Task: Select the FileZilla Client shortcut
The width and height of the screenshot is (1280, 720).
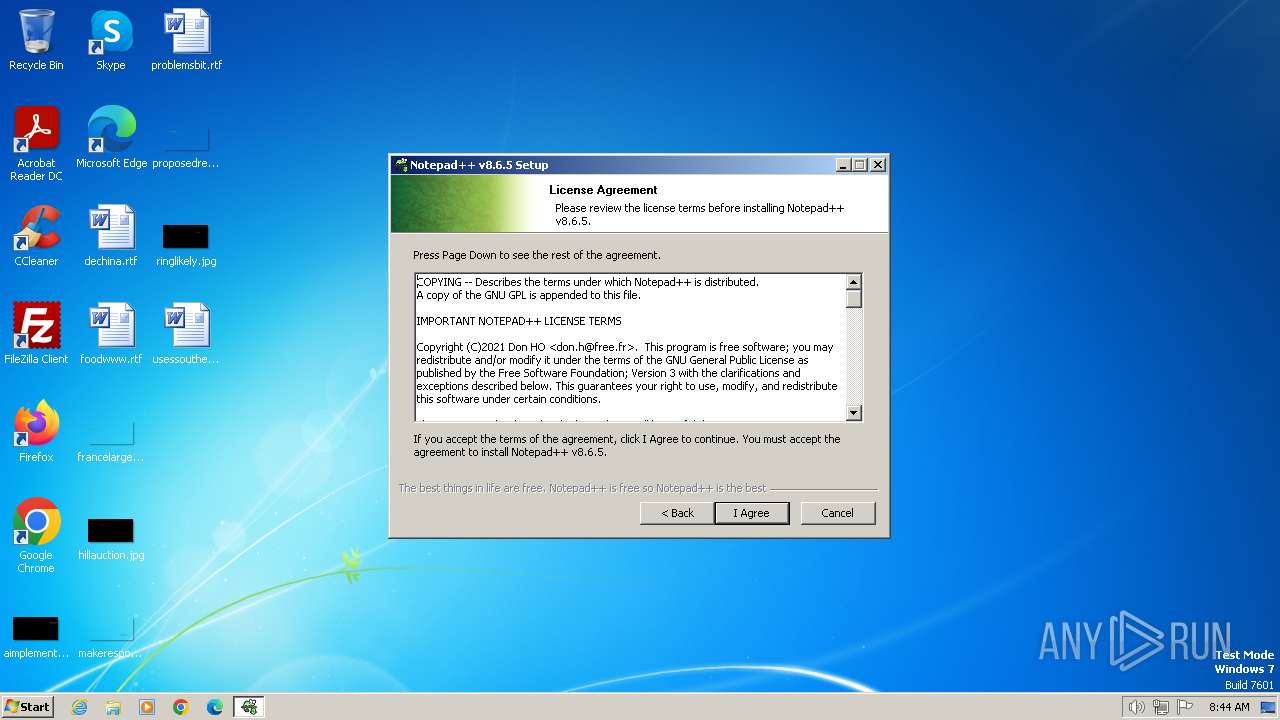Action: [x=36, y=334]
